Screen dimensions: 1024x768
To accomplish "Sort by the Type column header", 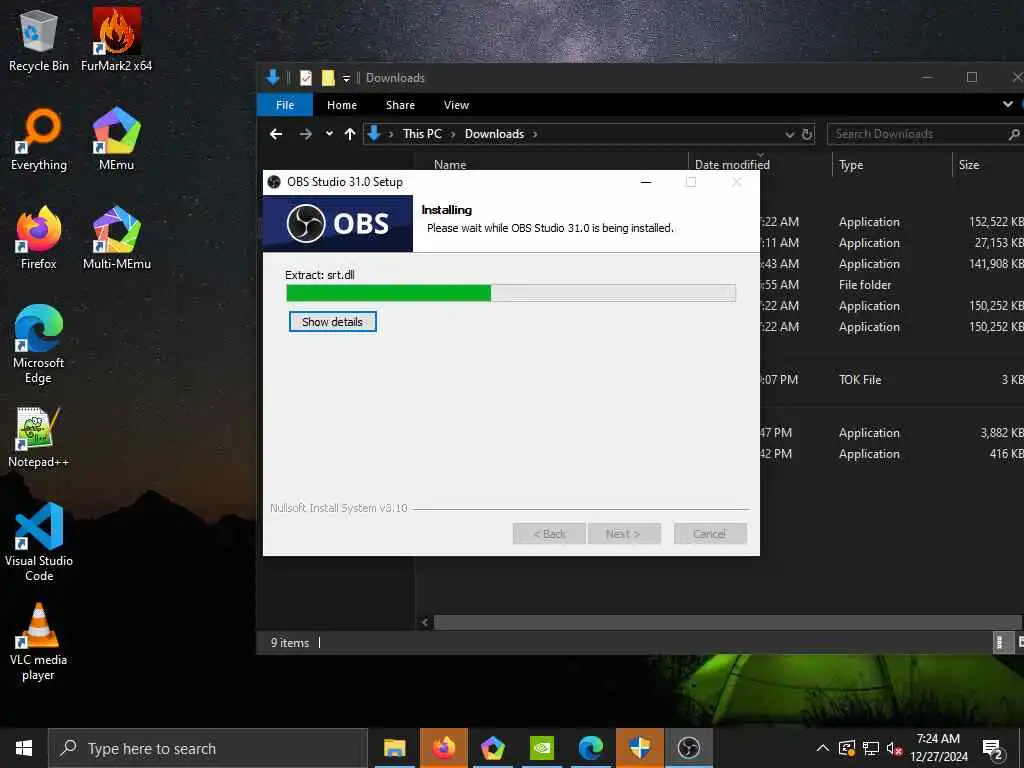I will (851, 165).
